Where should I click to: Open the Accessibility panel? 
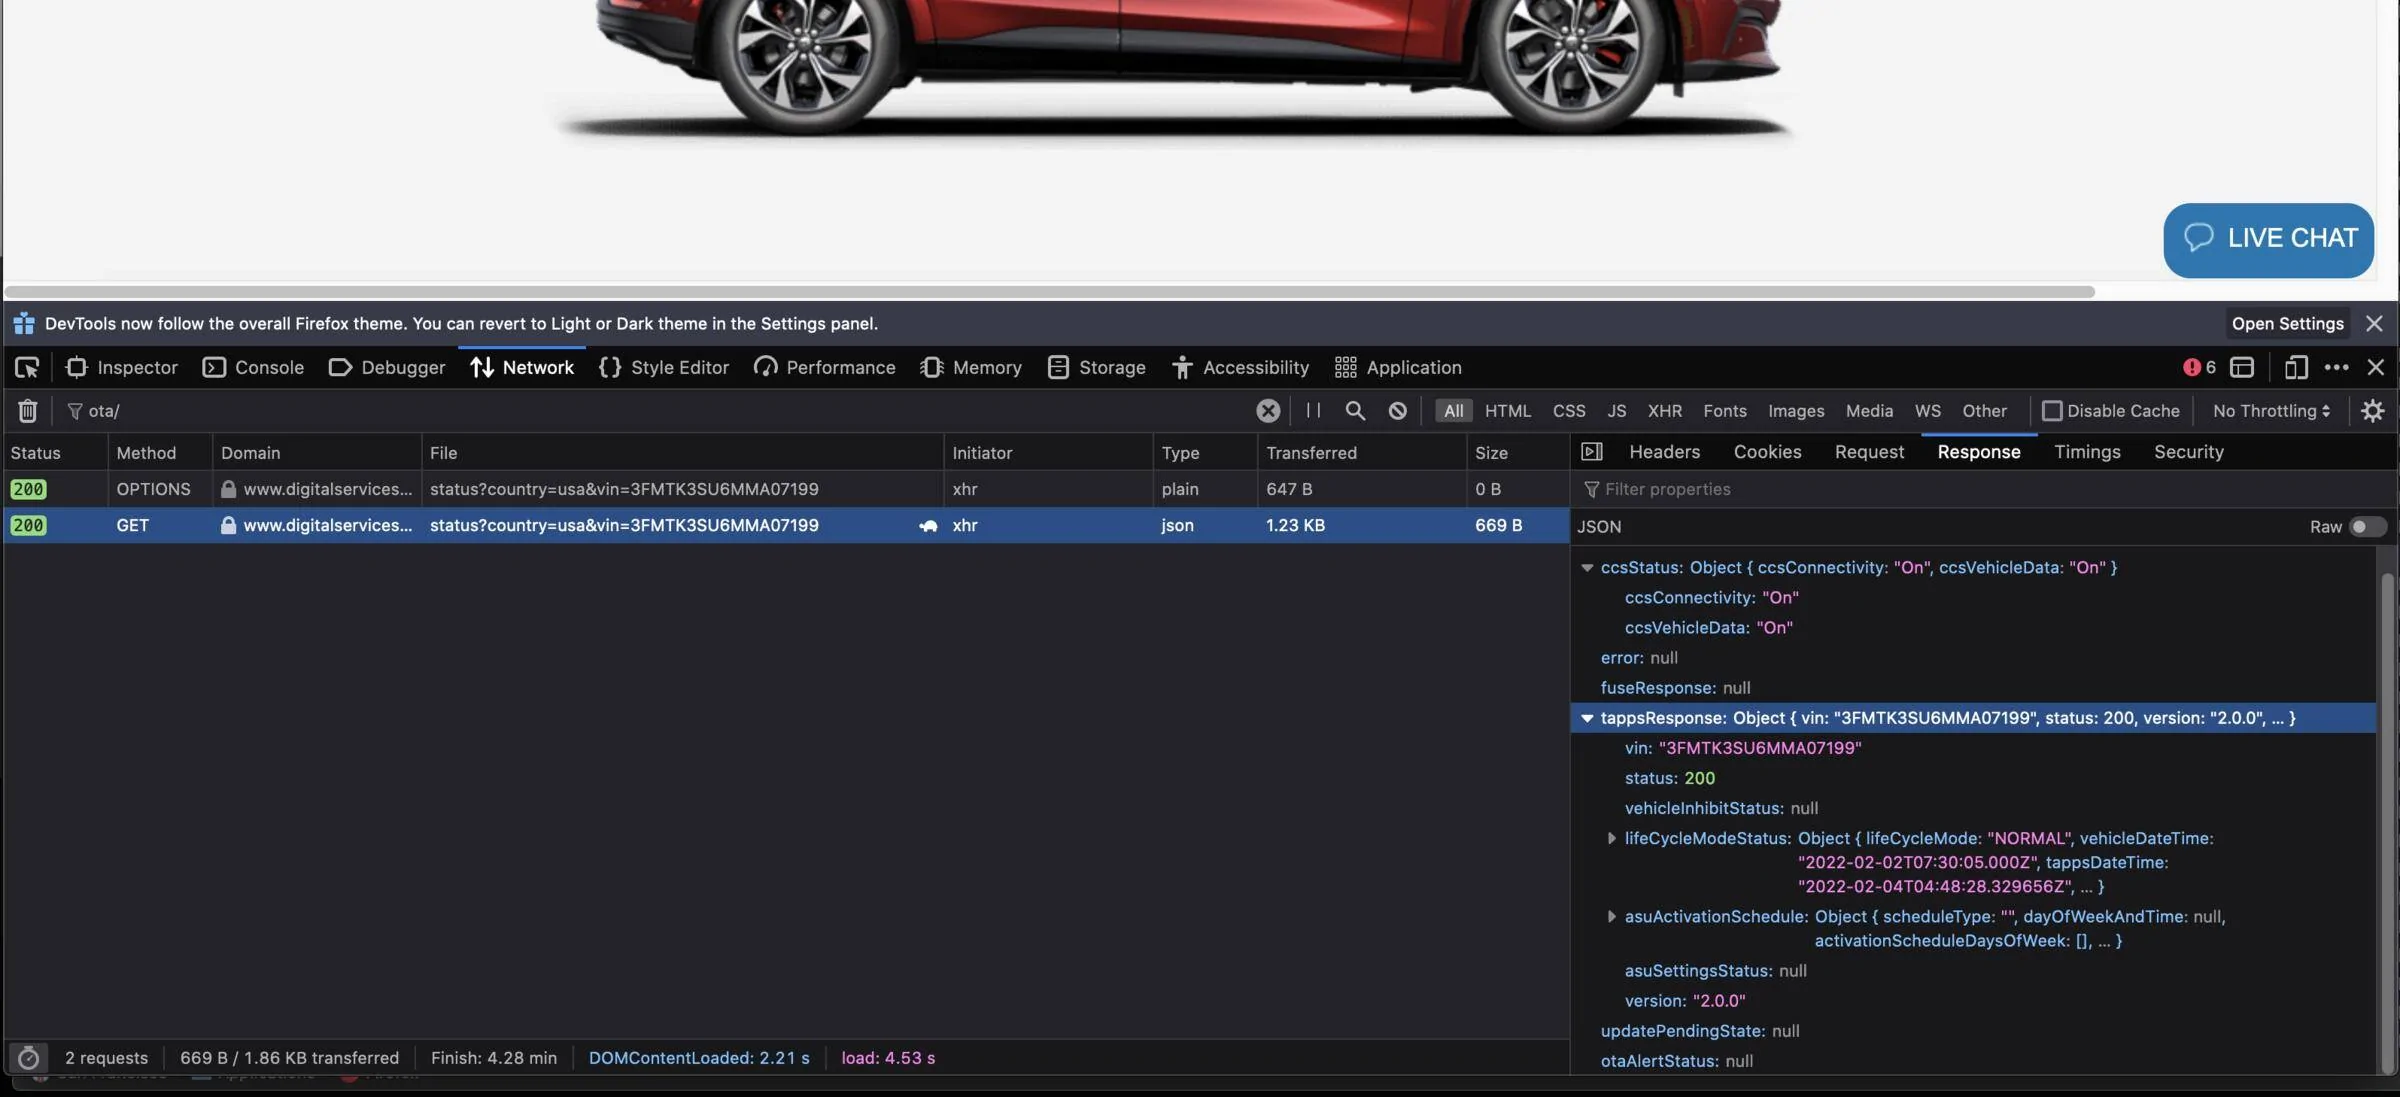click(1240, 368)
